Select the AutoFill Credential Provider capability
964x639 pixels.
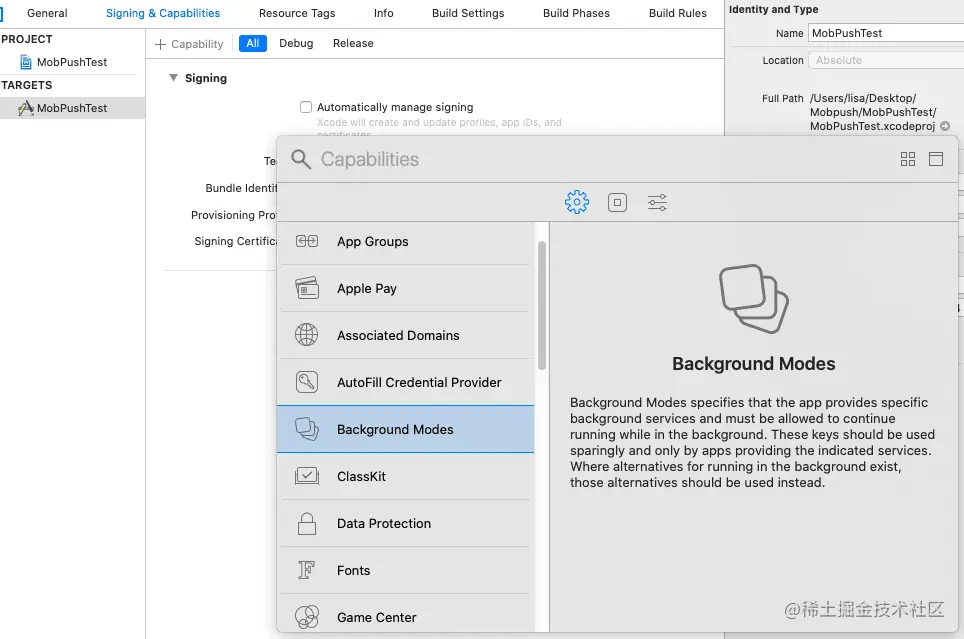(406, 382)
